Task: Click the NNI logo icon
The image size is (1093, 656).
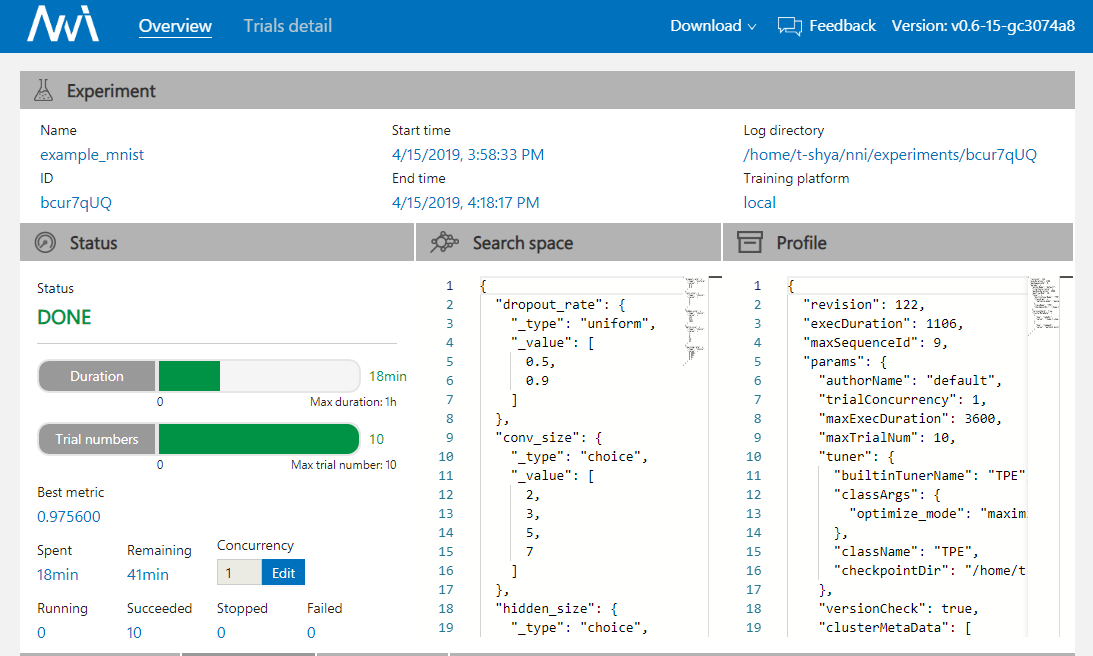Action: coord(63,26)
